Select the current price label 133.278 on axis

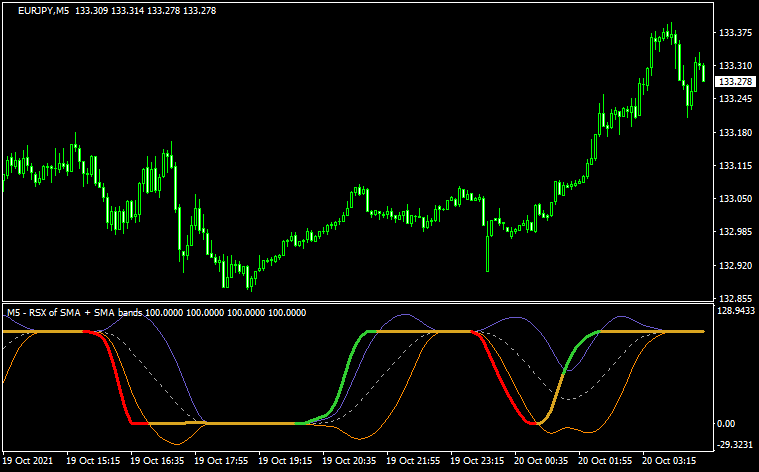click(x=735, y=81)
